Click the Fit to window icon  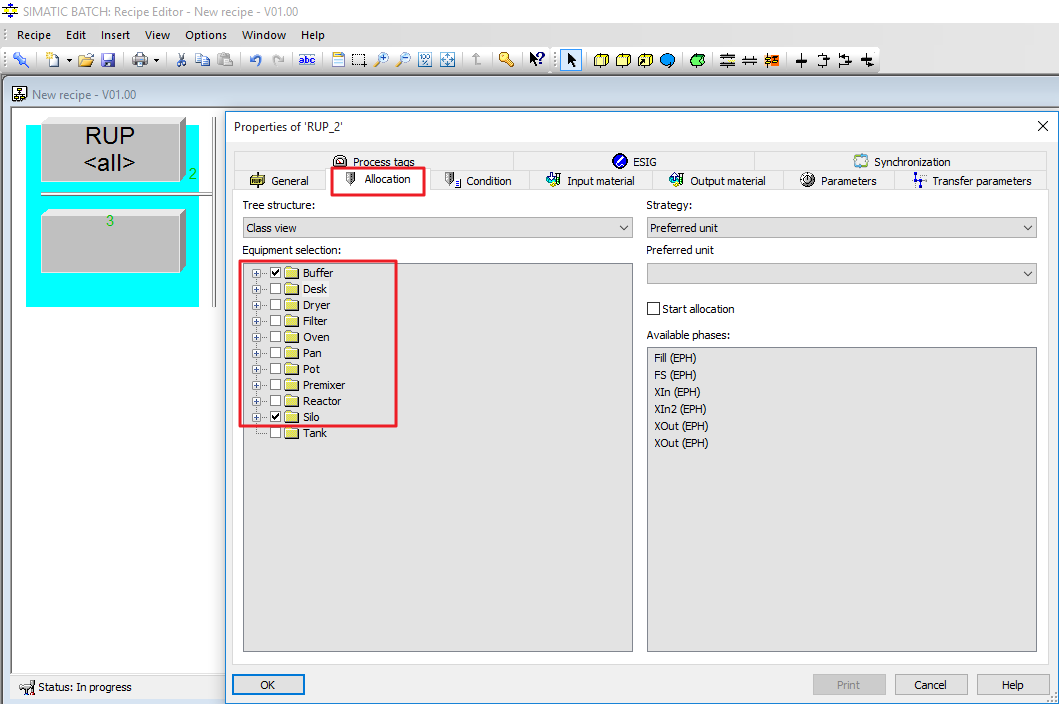[x=447, y=60]
